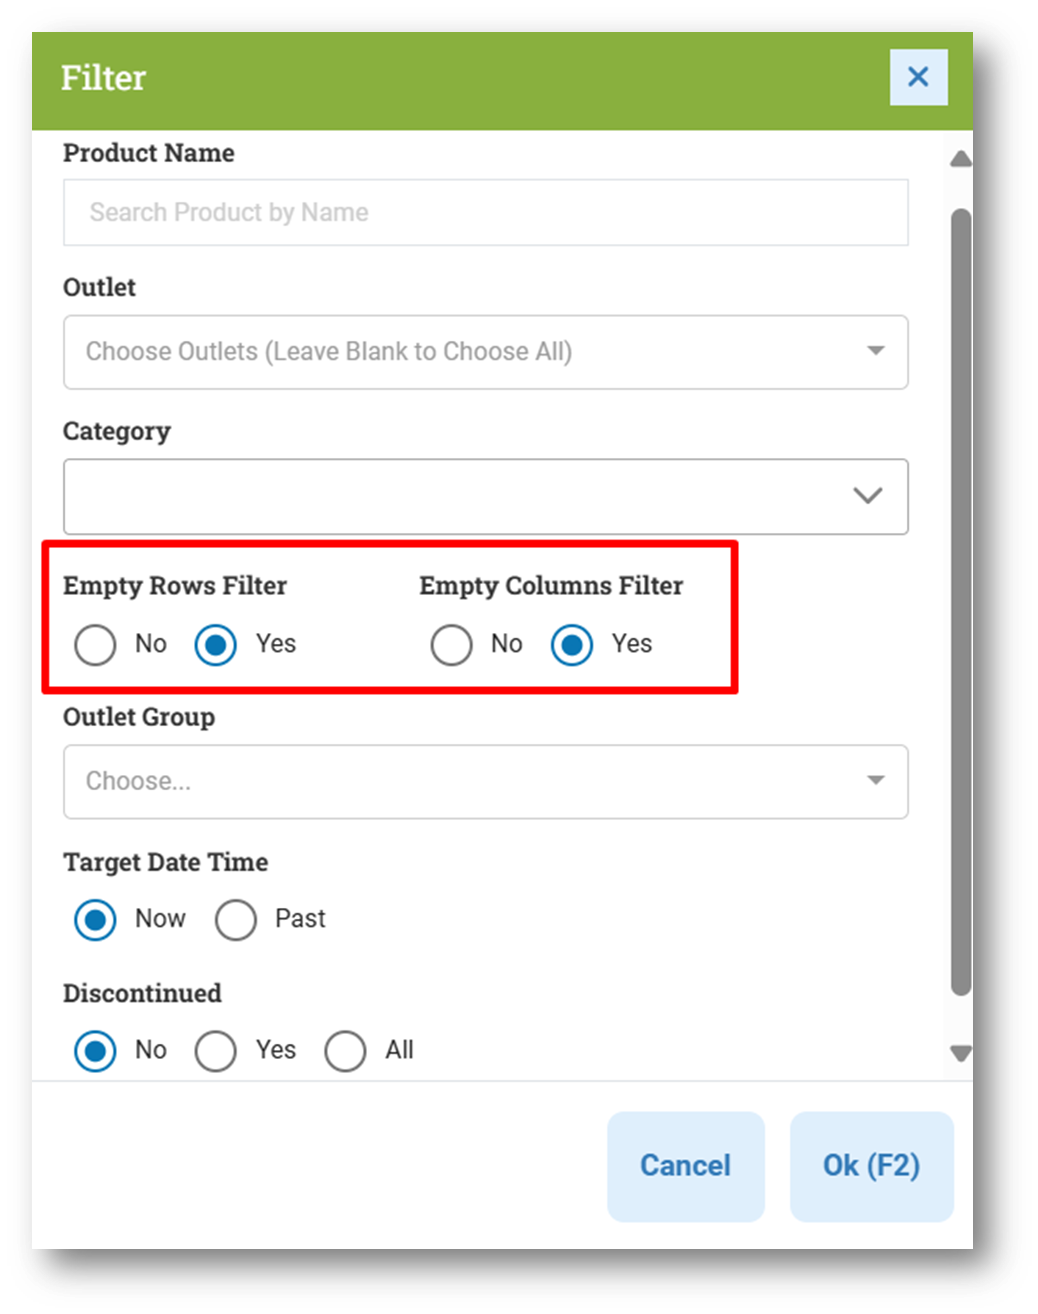Image resolution: width=1038 pixels, height=1314 pixels.
Task: Open Outlet dropdown arrow
Action: 876,351
